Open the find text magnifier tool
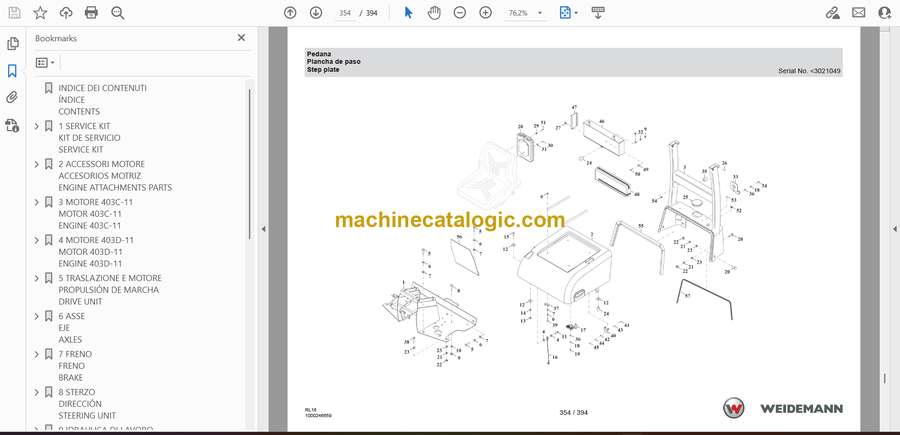Image resolution: width=900 pixels, height=435 pixels. 118,13
